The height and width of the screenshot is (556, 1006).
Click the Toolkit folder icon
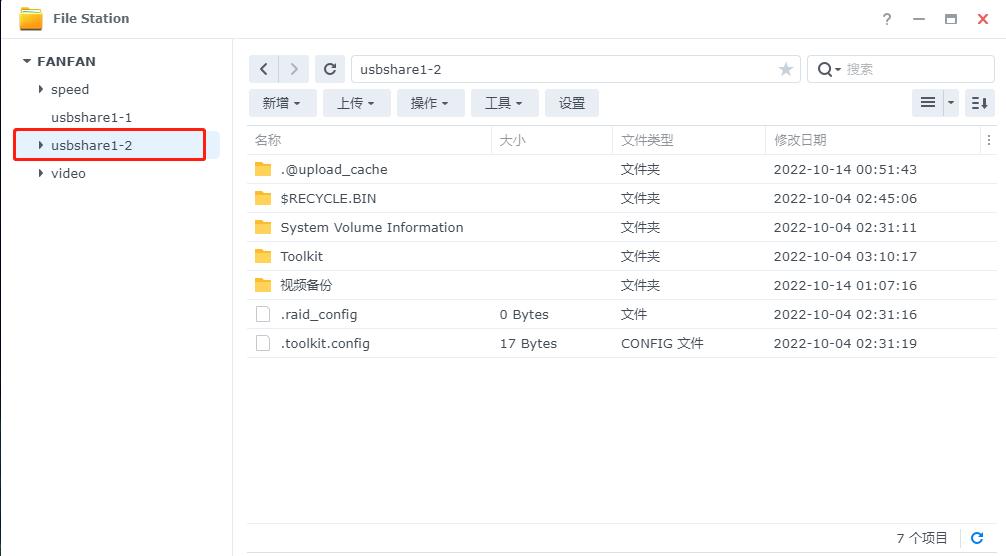[x=262, y=256]
